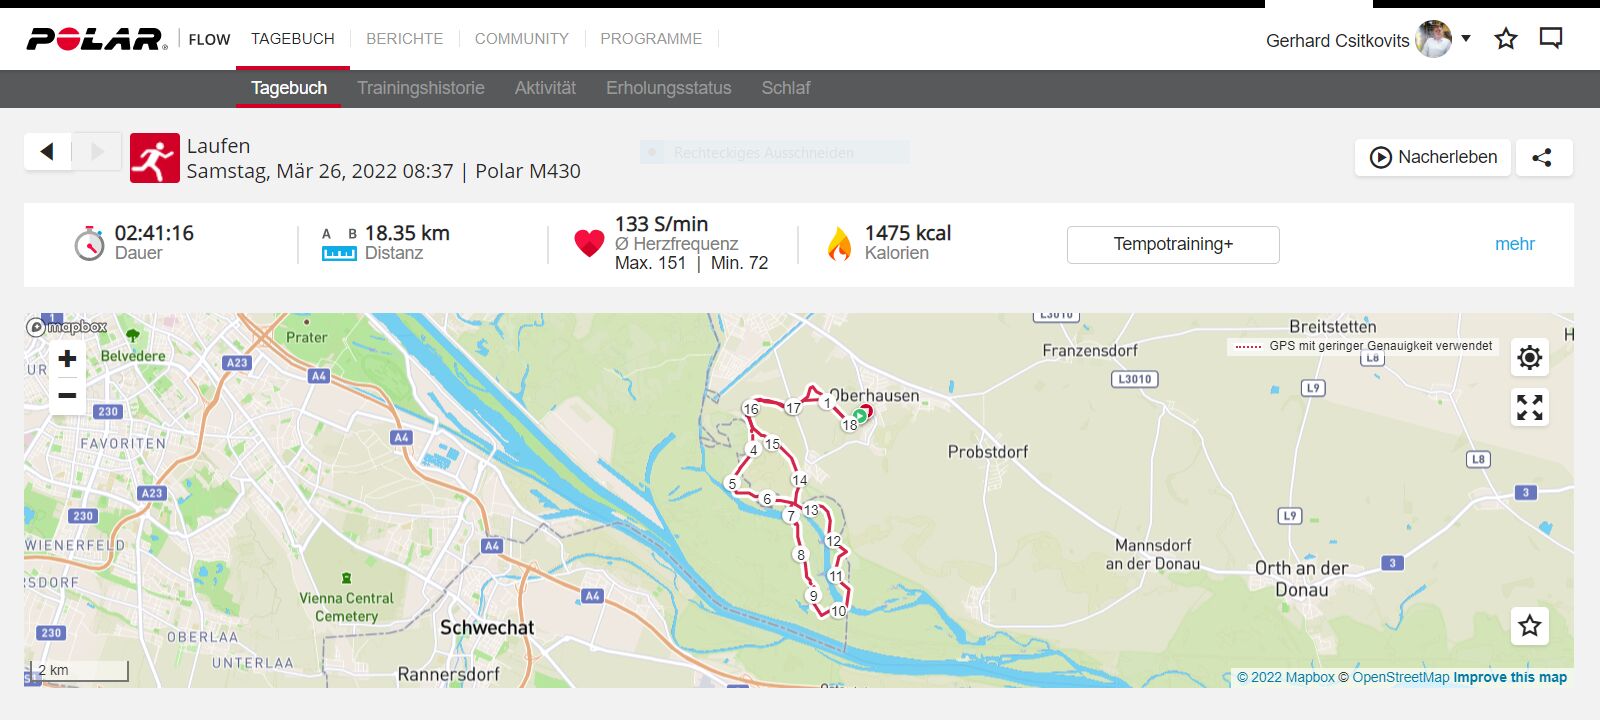This screenshot has height=720, width=1600.
Task: Open the notifications message icon
Action: [1550, 39]
